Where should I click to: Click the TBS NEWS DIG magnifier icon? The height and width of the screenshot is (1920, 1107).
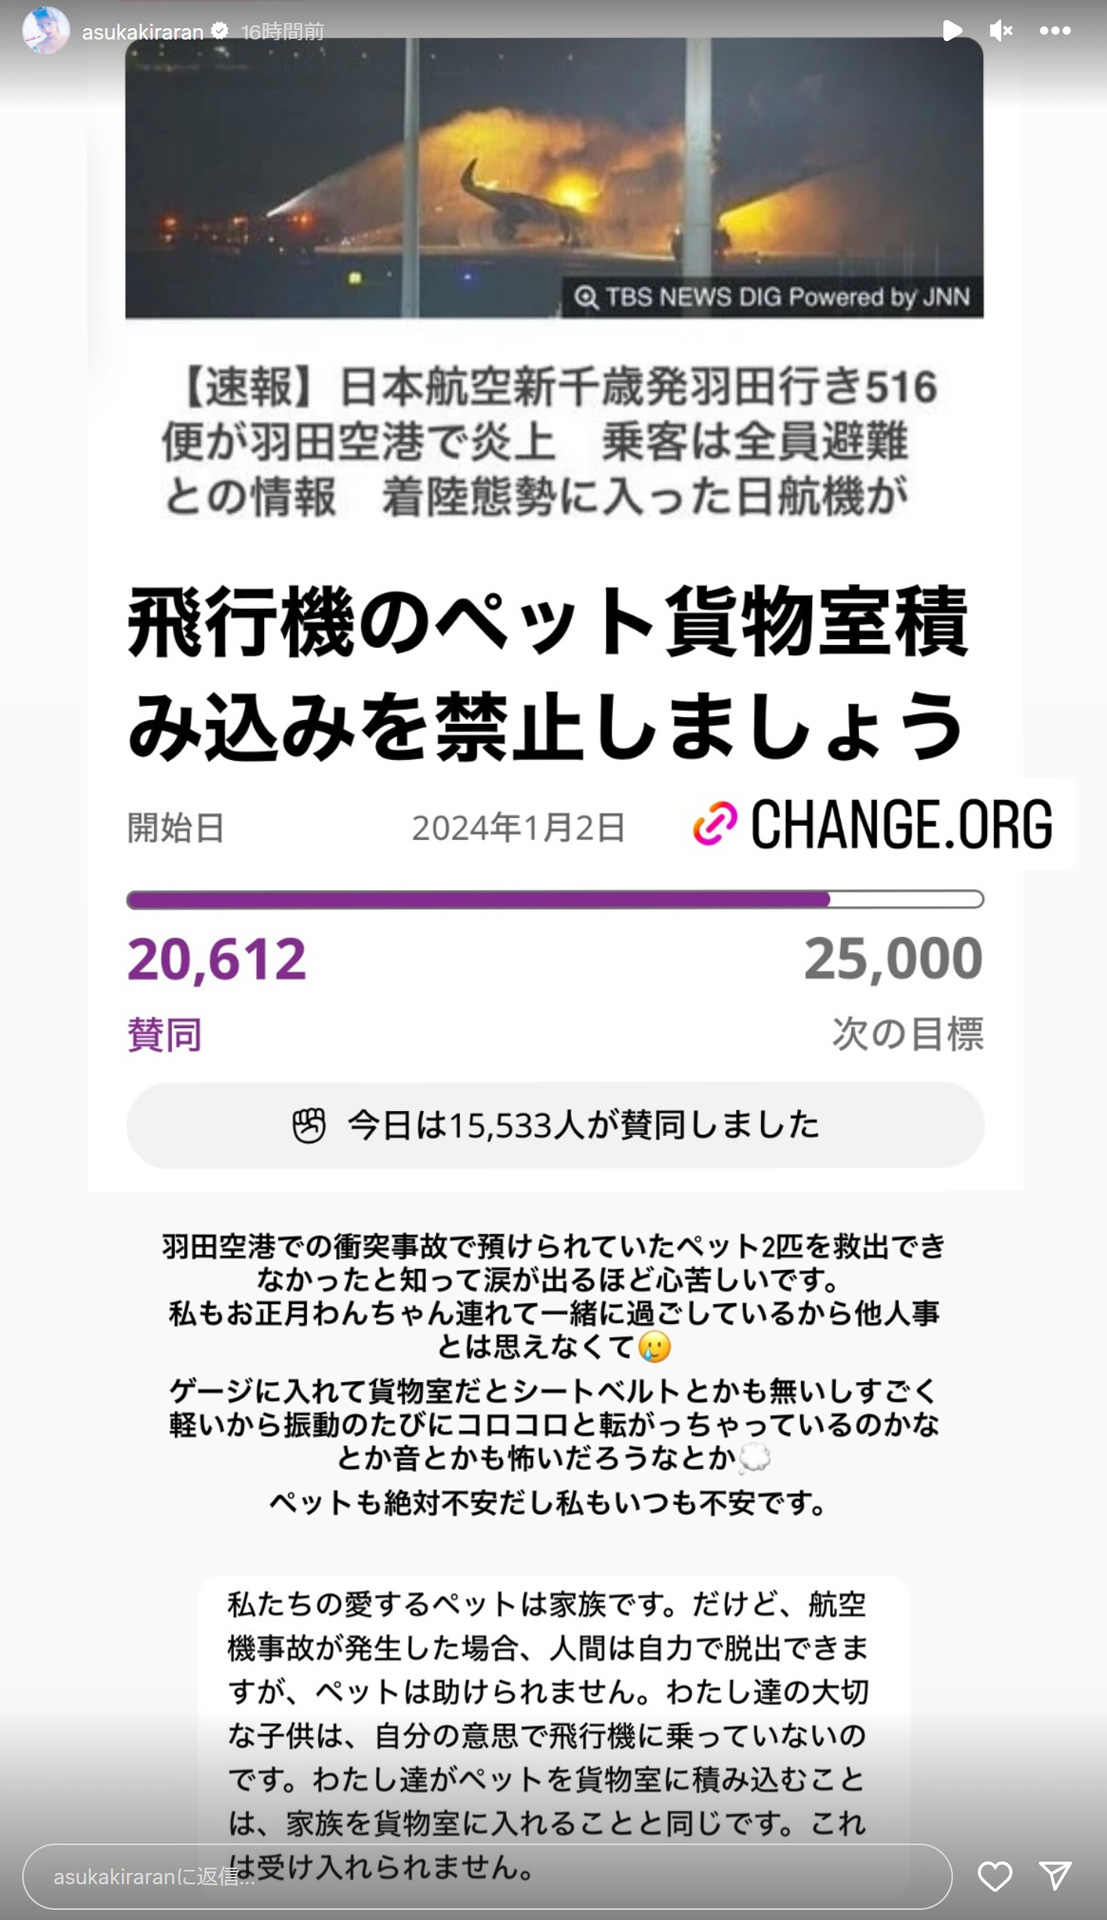pos(586,297)
